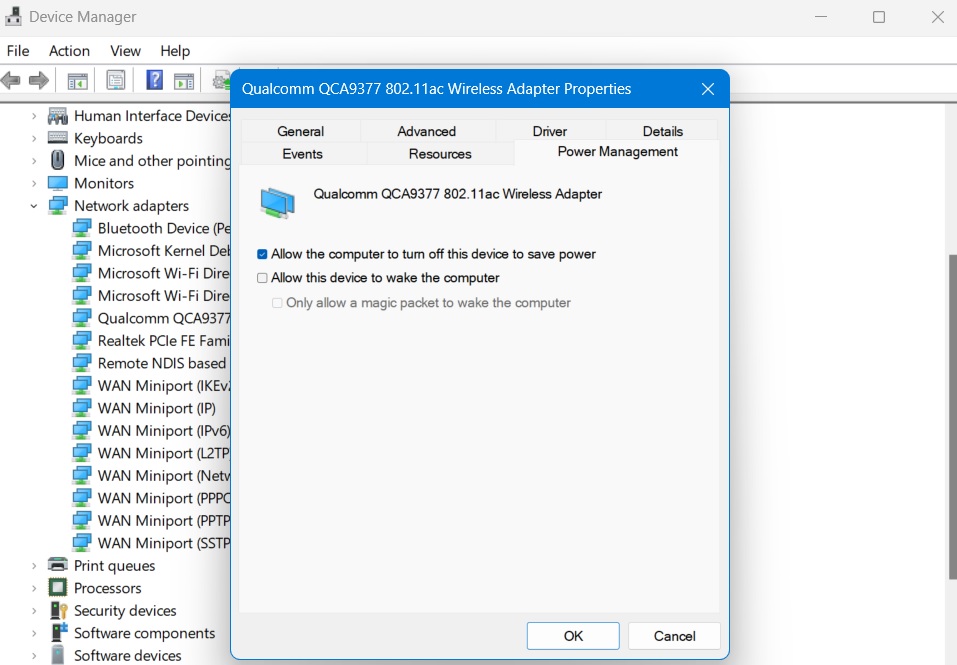Click the show/hide console tree toolbar icon
This screenshot has width=957, height=665.
click(77, 80)
